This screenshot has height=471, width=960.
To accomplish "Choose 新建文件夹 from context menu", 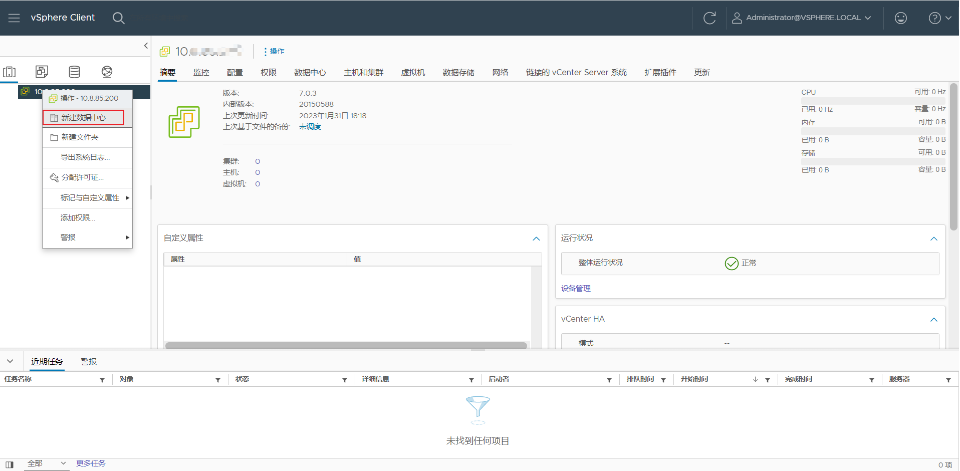I will pyautogui.click(x=88, y=137).
